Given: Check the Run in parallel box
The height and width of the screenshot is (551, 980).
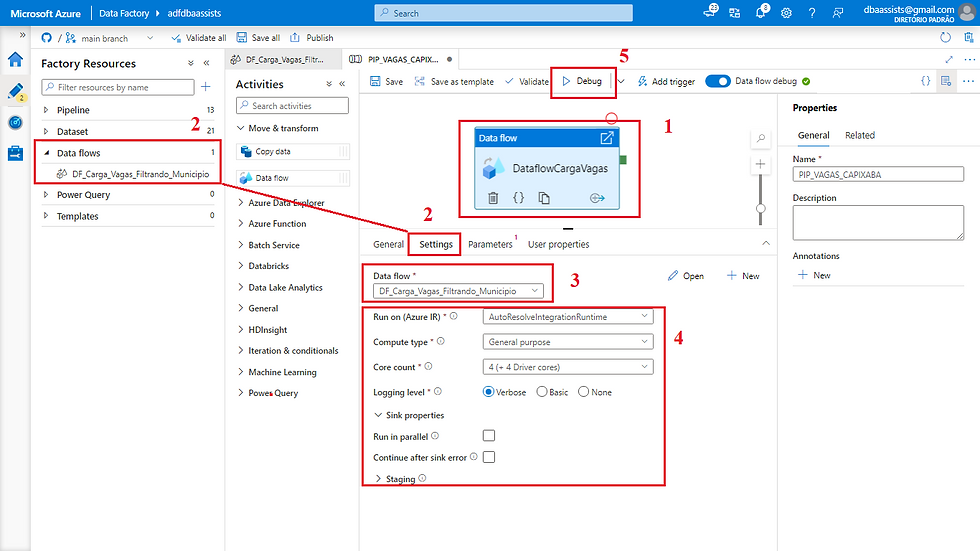Looking at the screenshot, I should (x=489, y=435).
